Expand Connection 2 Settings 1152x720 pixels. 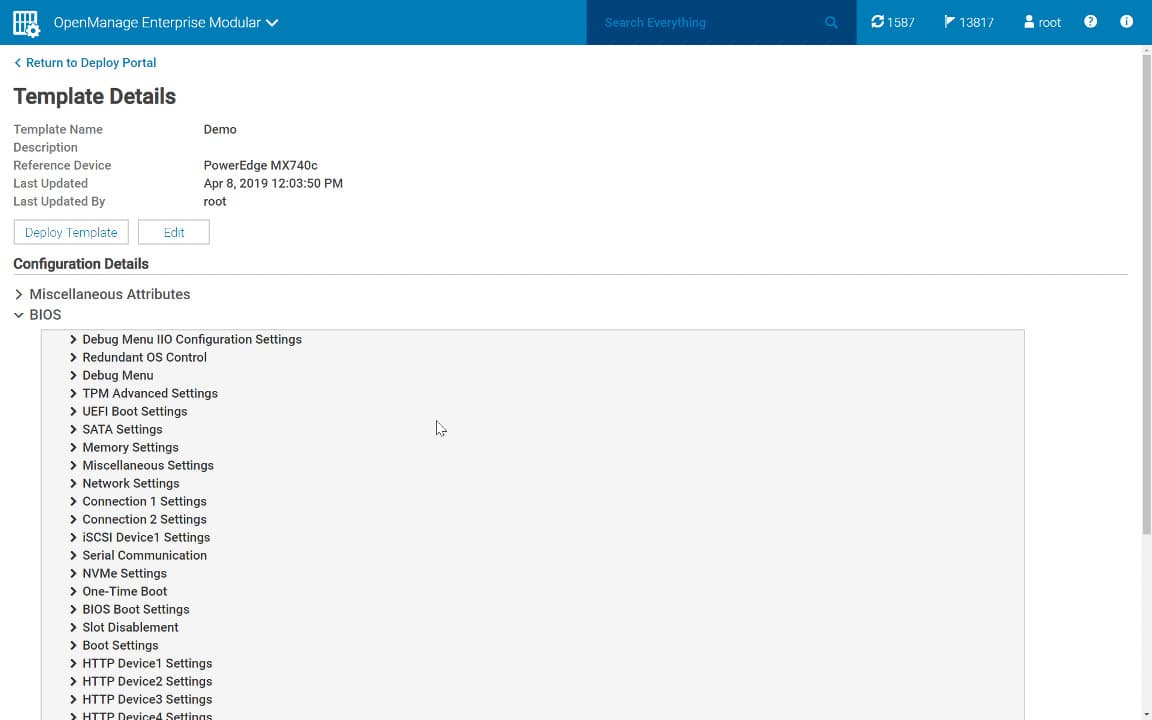(x=137, y=519)
